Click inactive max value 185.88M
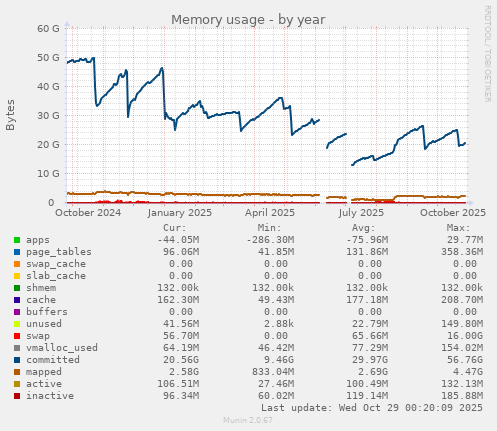This screenshot has height=431, width=497. click(462, 396)
